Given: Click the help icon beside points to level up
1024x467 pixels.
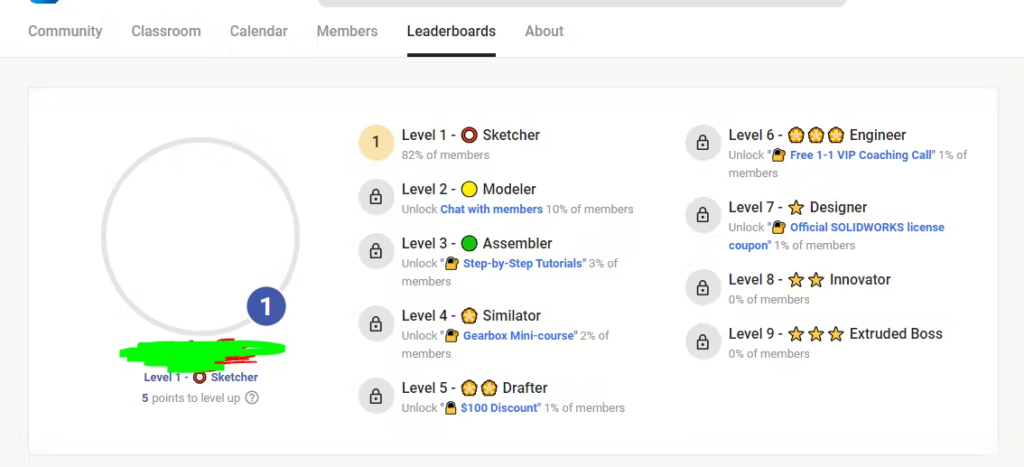Looking at the screenshot, I should click(x=252, y=397).
